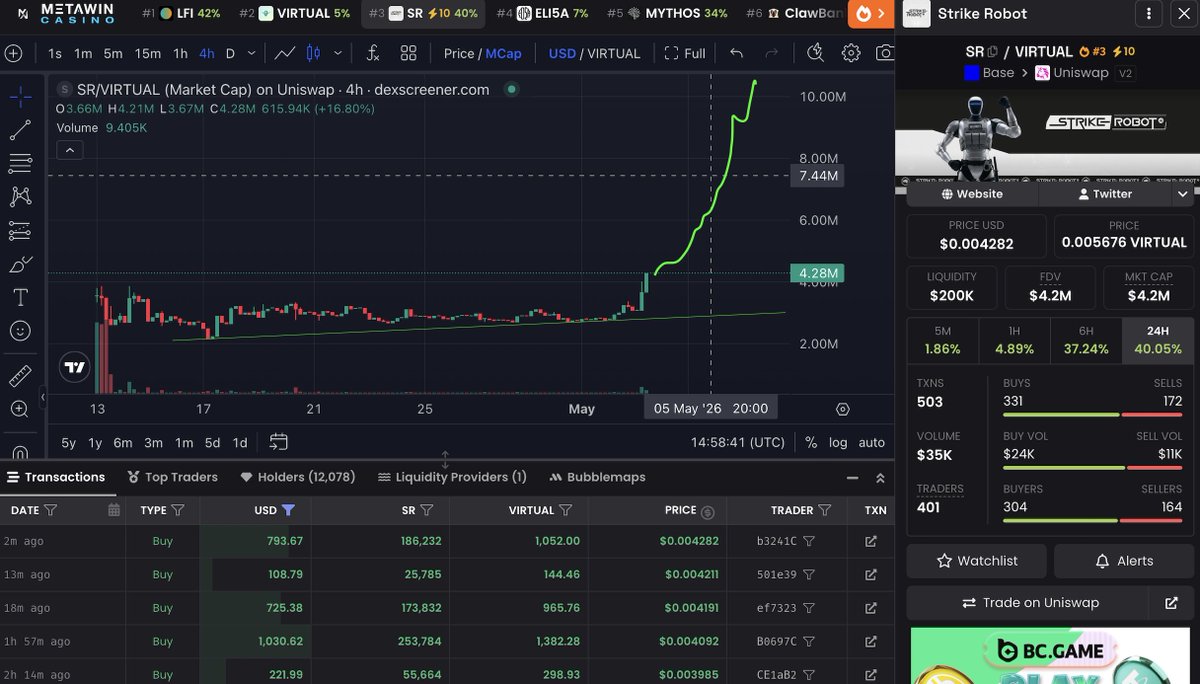This screenshot has height=684, width=1200.
Task: Open chart settings gear
Action: (x=851, y=53)
